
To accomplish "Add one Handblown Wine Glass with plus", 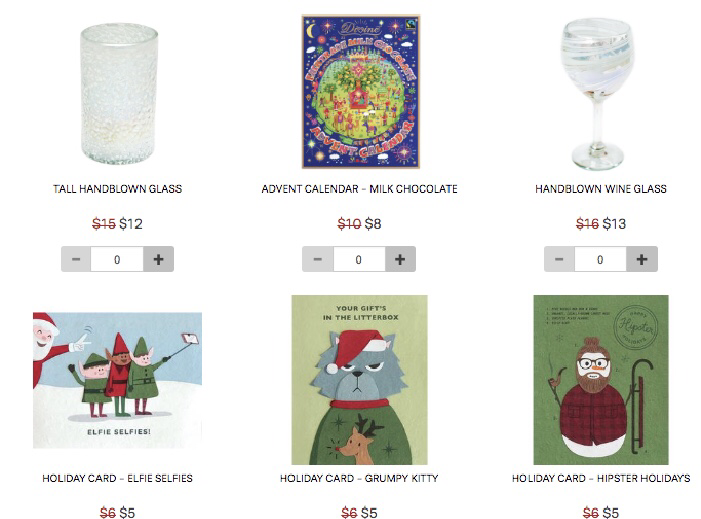I will coord(642,259).
